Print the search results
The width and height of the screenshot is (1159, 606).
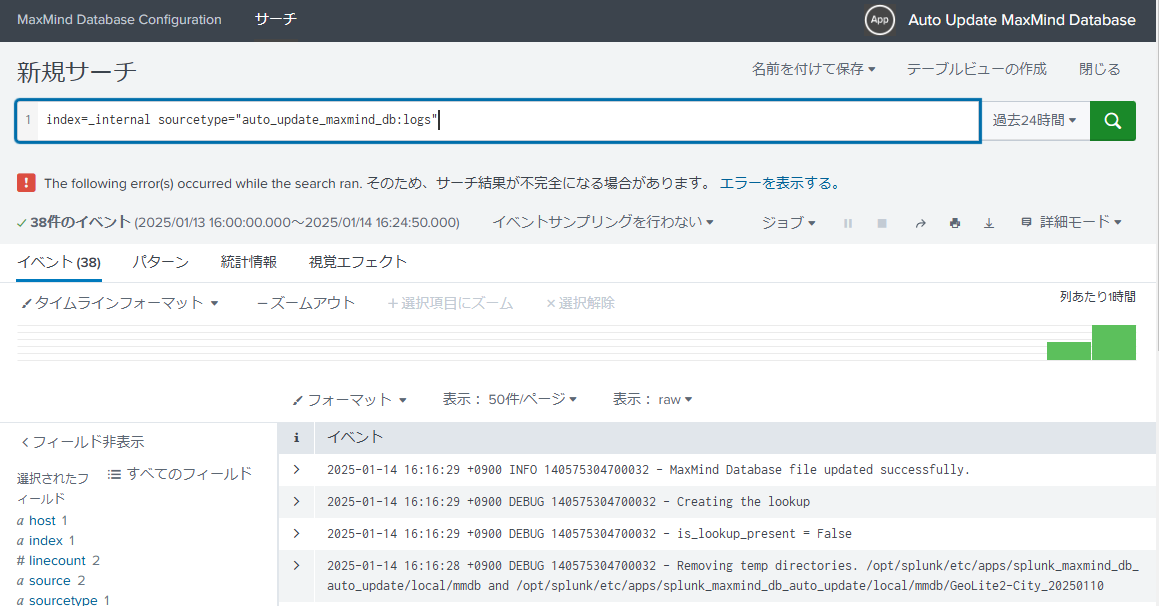pyautogui.click(x=954, y=222)
